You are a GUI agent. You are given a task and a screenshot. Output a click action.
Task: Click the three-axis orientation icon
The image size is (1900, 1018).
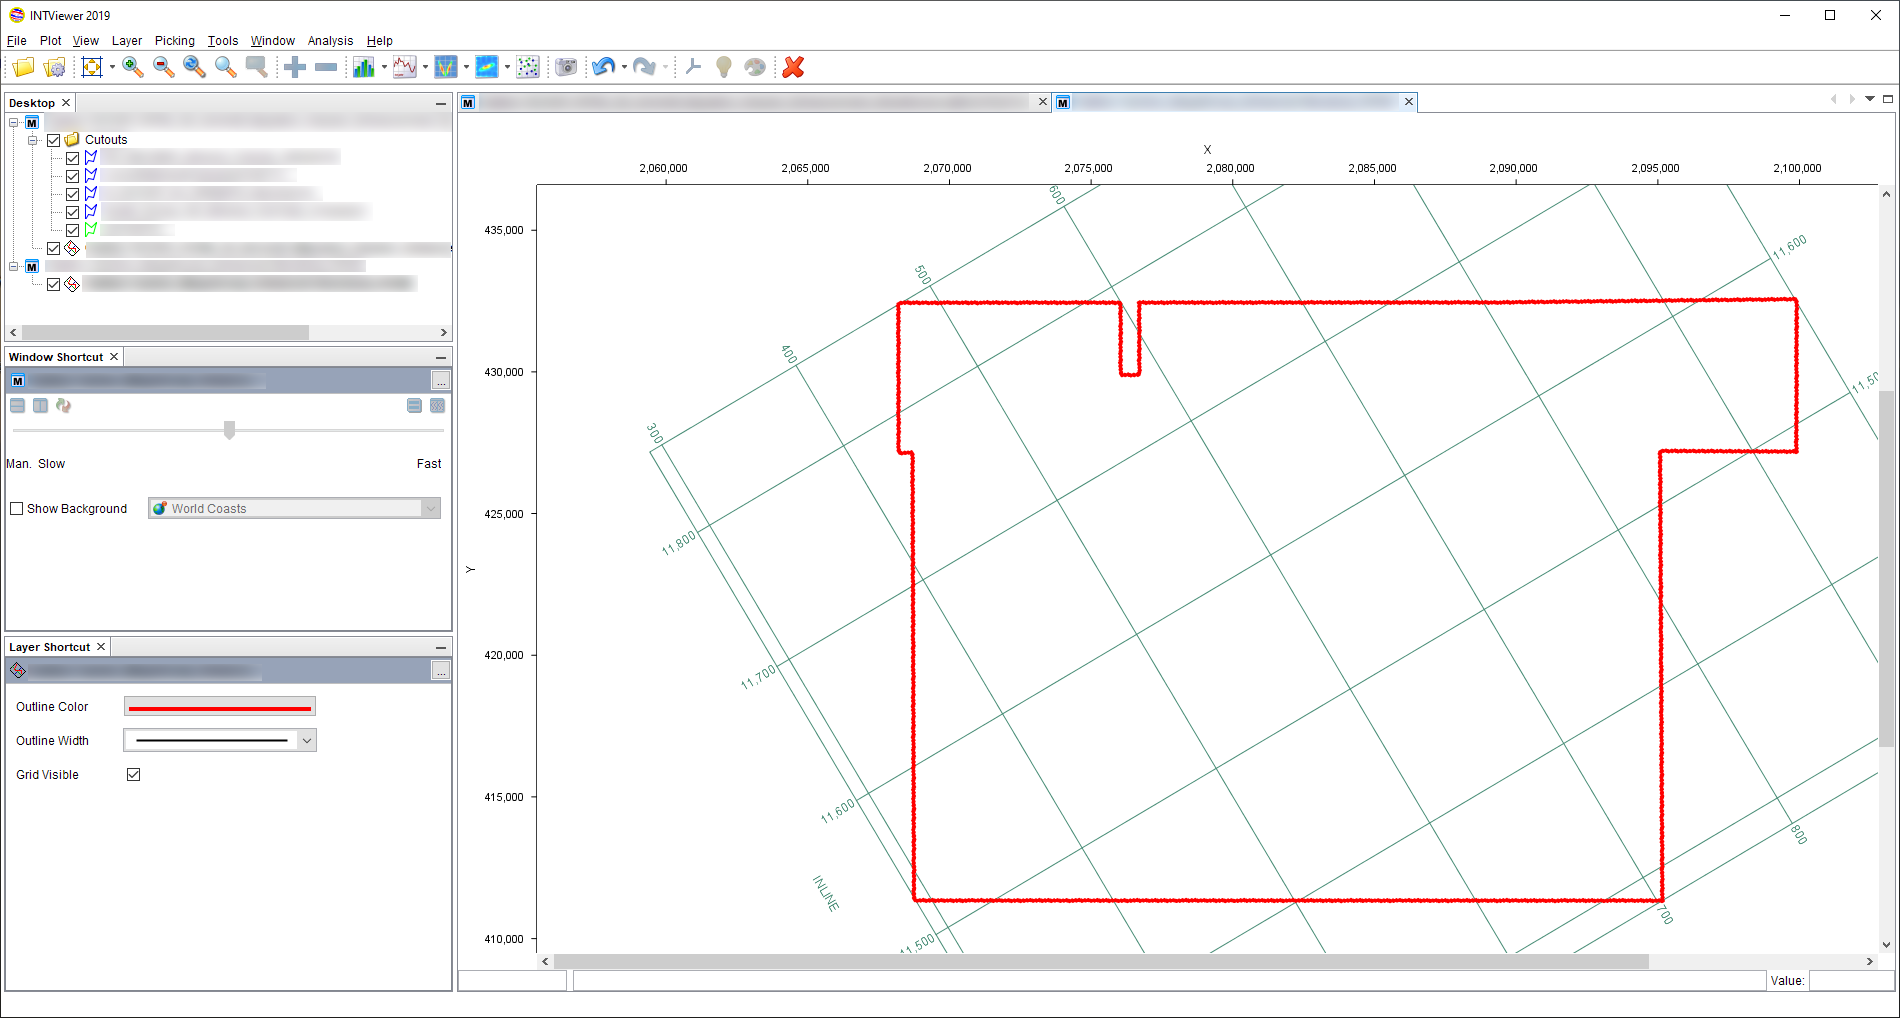[693, 67]
